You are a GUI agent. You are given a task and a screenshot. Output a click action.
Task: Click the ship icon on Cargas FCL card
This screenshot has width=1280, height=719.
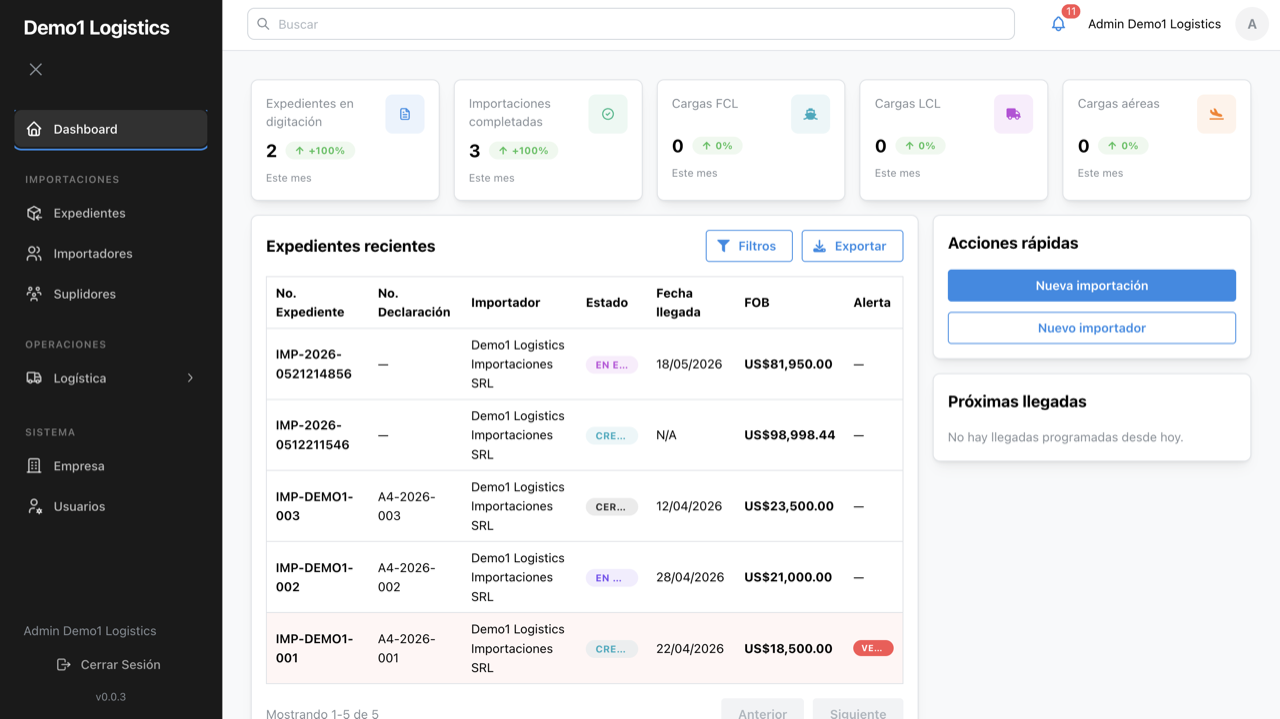[811, 114]
